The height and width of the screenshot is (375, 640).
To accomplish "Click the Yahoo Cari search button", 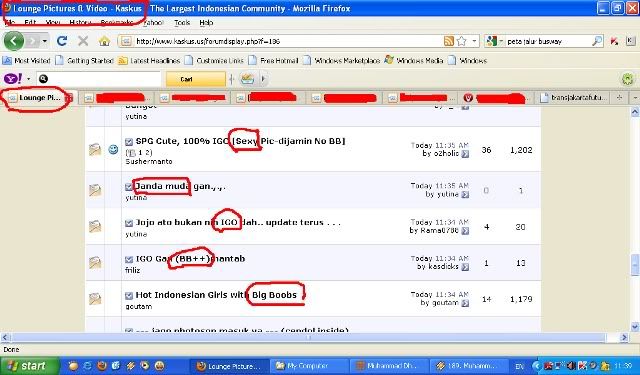I will point(196,79).
